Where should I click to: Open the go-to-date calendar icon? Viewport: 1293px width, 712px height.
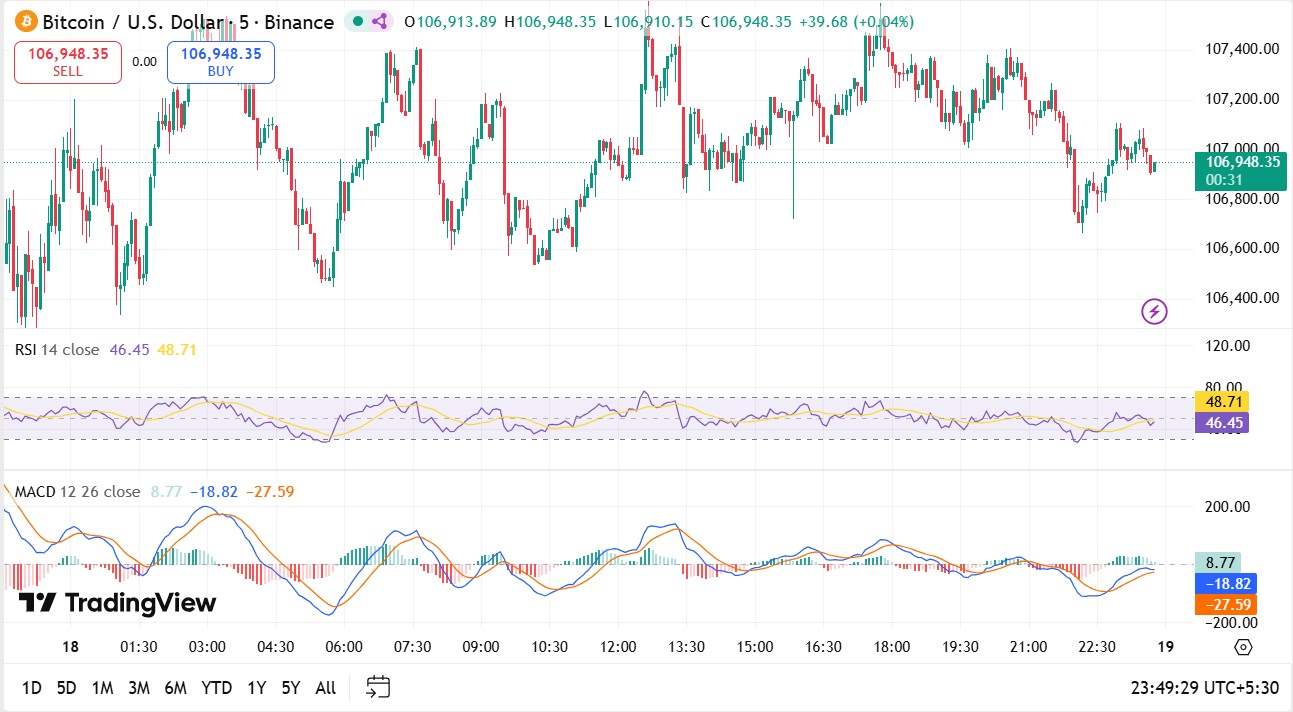click(378, 687)
